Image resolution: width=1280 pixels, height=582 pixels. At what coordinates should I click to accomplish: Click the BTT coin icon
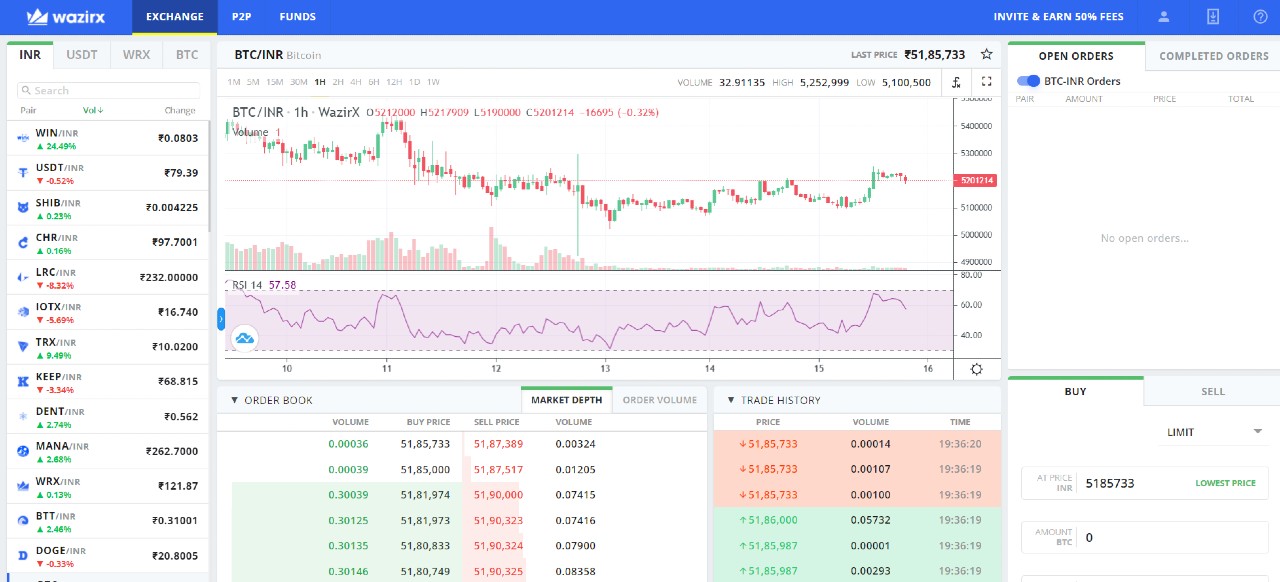(23, 520)
